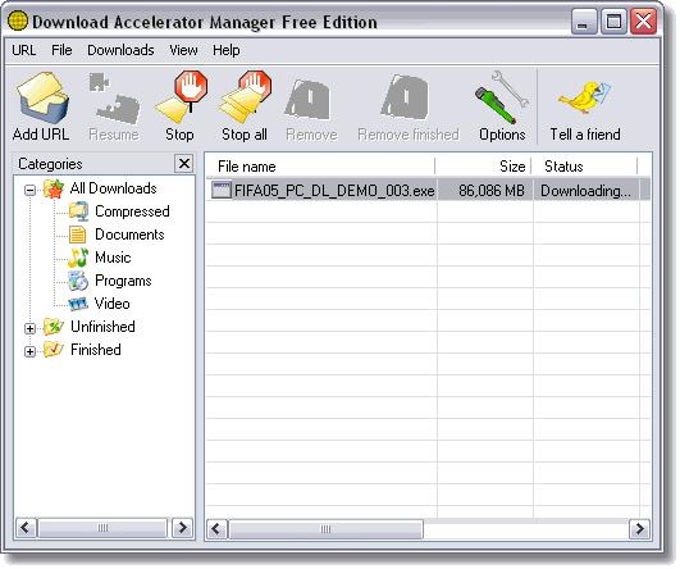Select the Documents category label
This screenshot has width=680, height=569.
point(130,235)
